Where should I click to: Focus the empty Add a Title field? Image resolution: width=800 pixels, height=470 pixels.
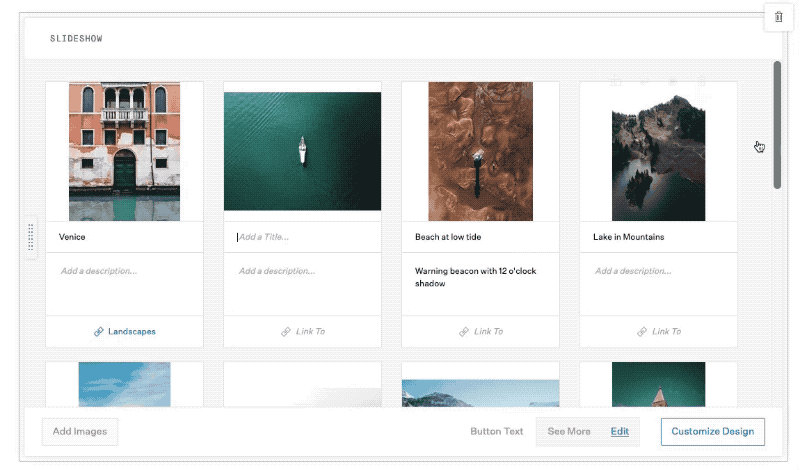(x=302, y=237)
